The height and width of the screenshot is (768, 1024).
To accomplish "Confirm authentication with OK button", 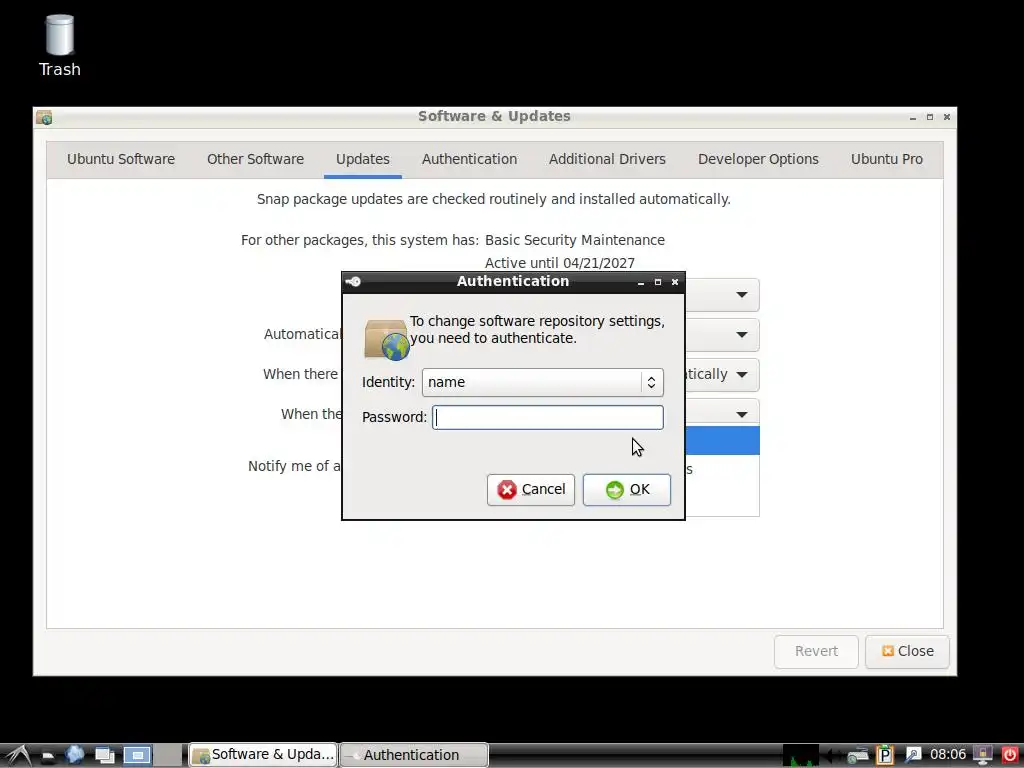I will click(x=627, y=490).
